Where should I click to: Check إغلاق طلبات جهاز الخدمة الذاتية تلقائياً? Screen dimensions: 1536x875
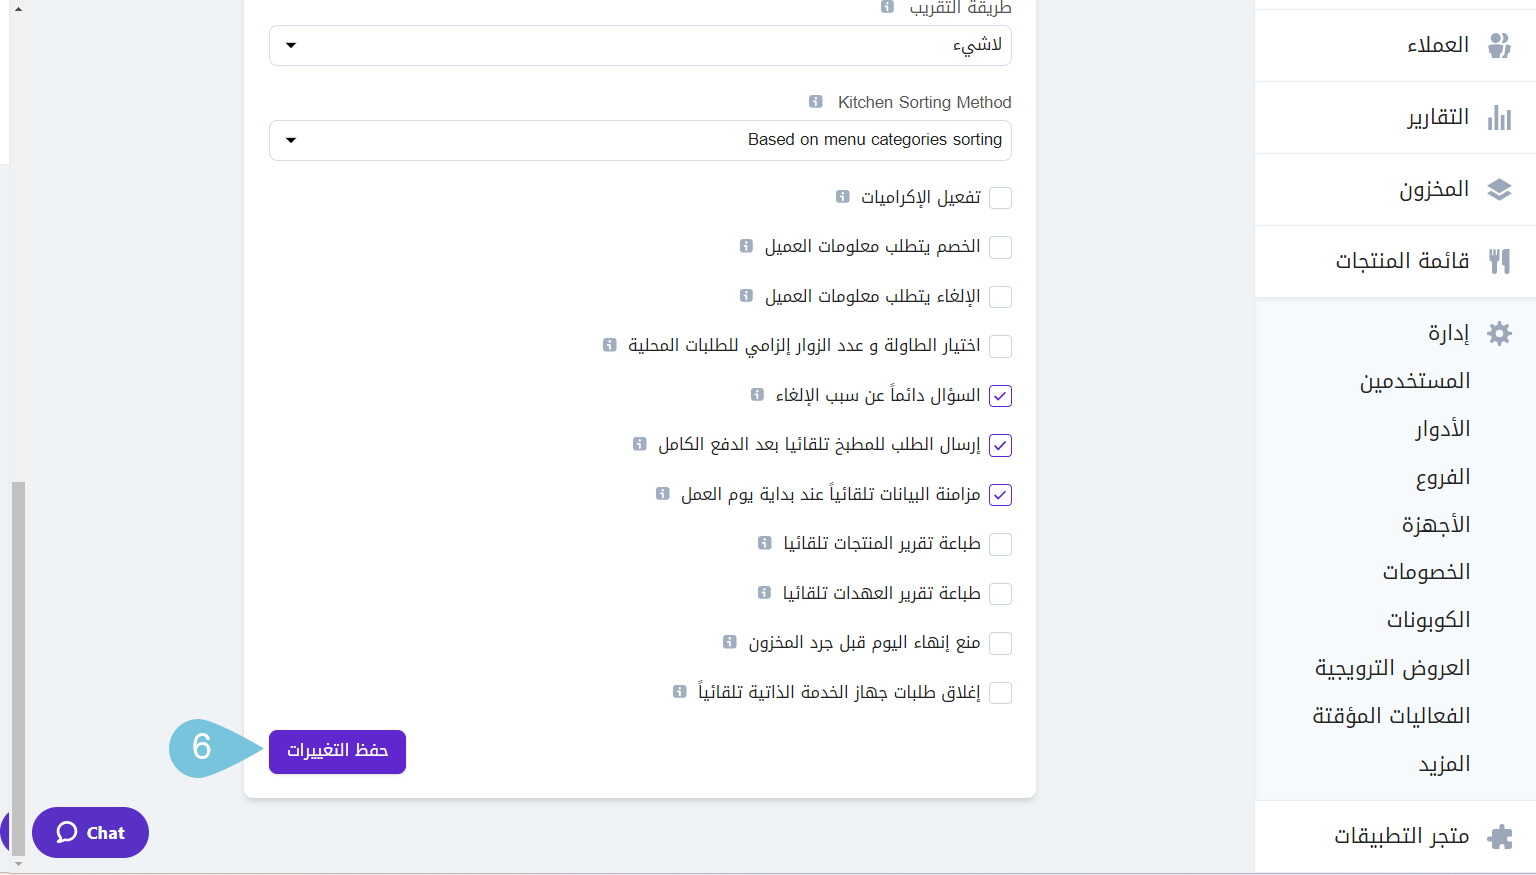coord(1000,693)
